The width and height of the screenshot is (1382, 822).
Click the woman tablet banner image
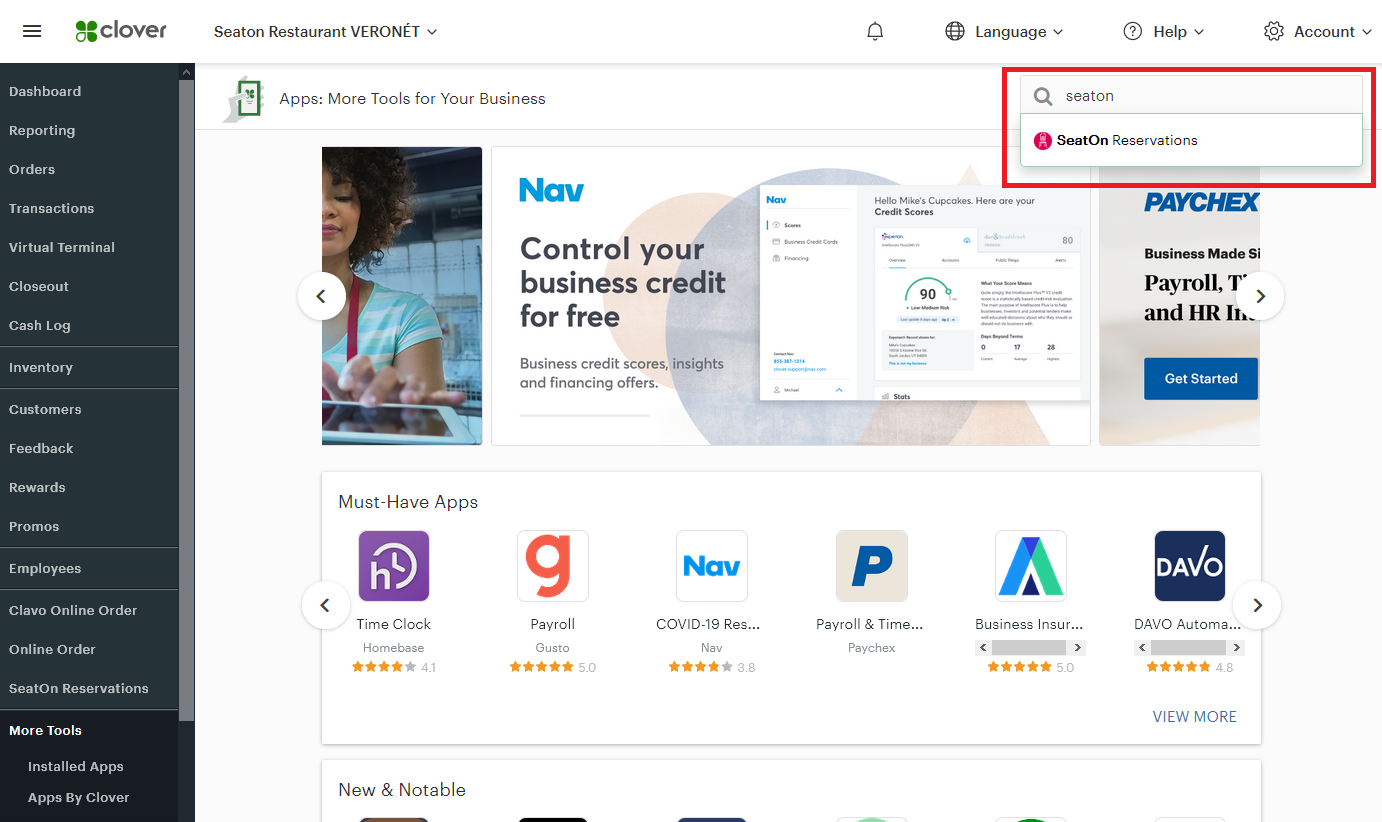point(402,296)
